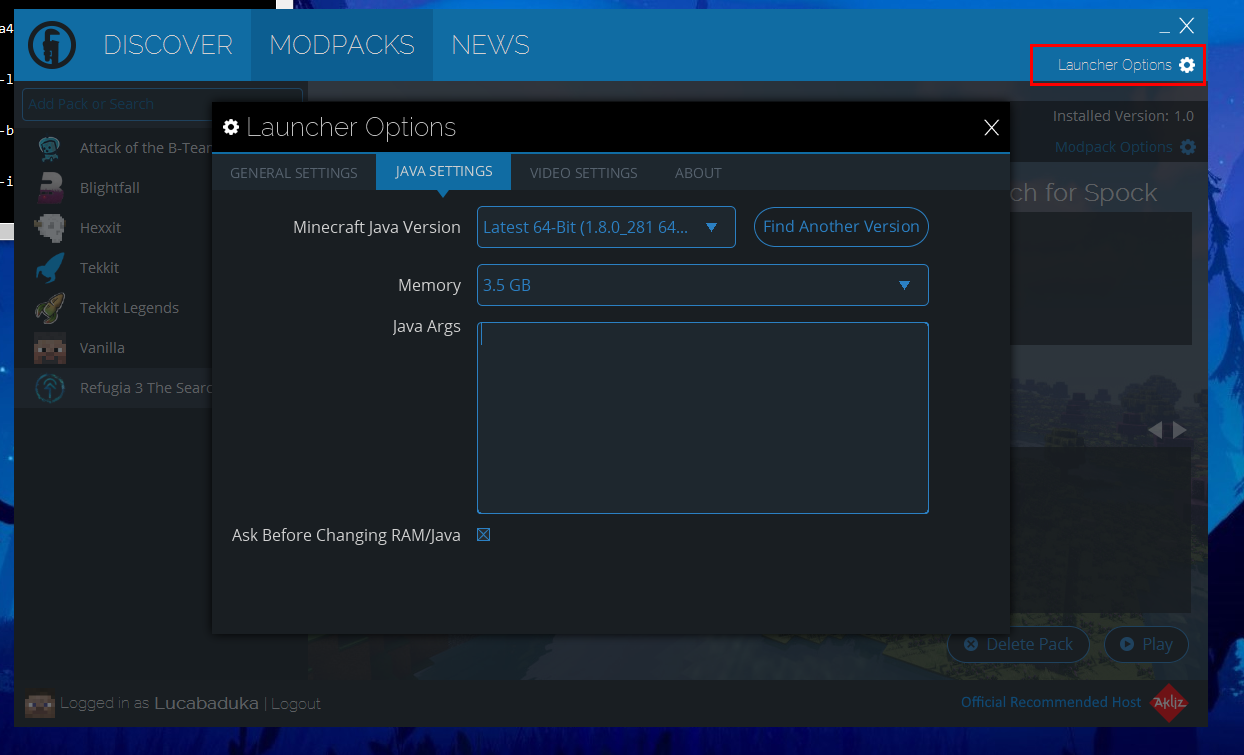Select the Vanilla Steve head icon
This screenshot has height=755, width=1244.
click(x=50, y=348)
